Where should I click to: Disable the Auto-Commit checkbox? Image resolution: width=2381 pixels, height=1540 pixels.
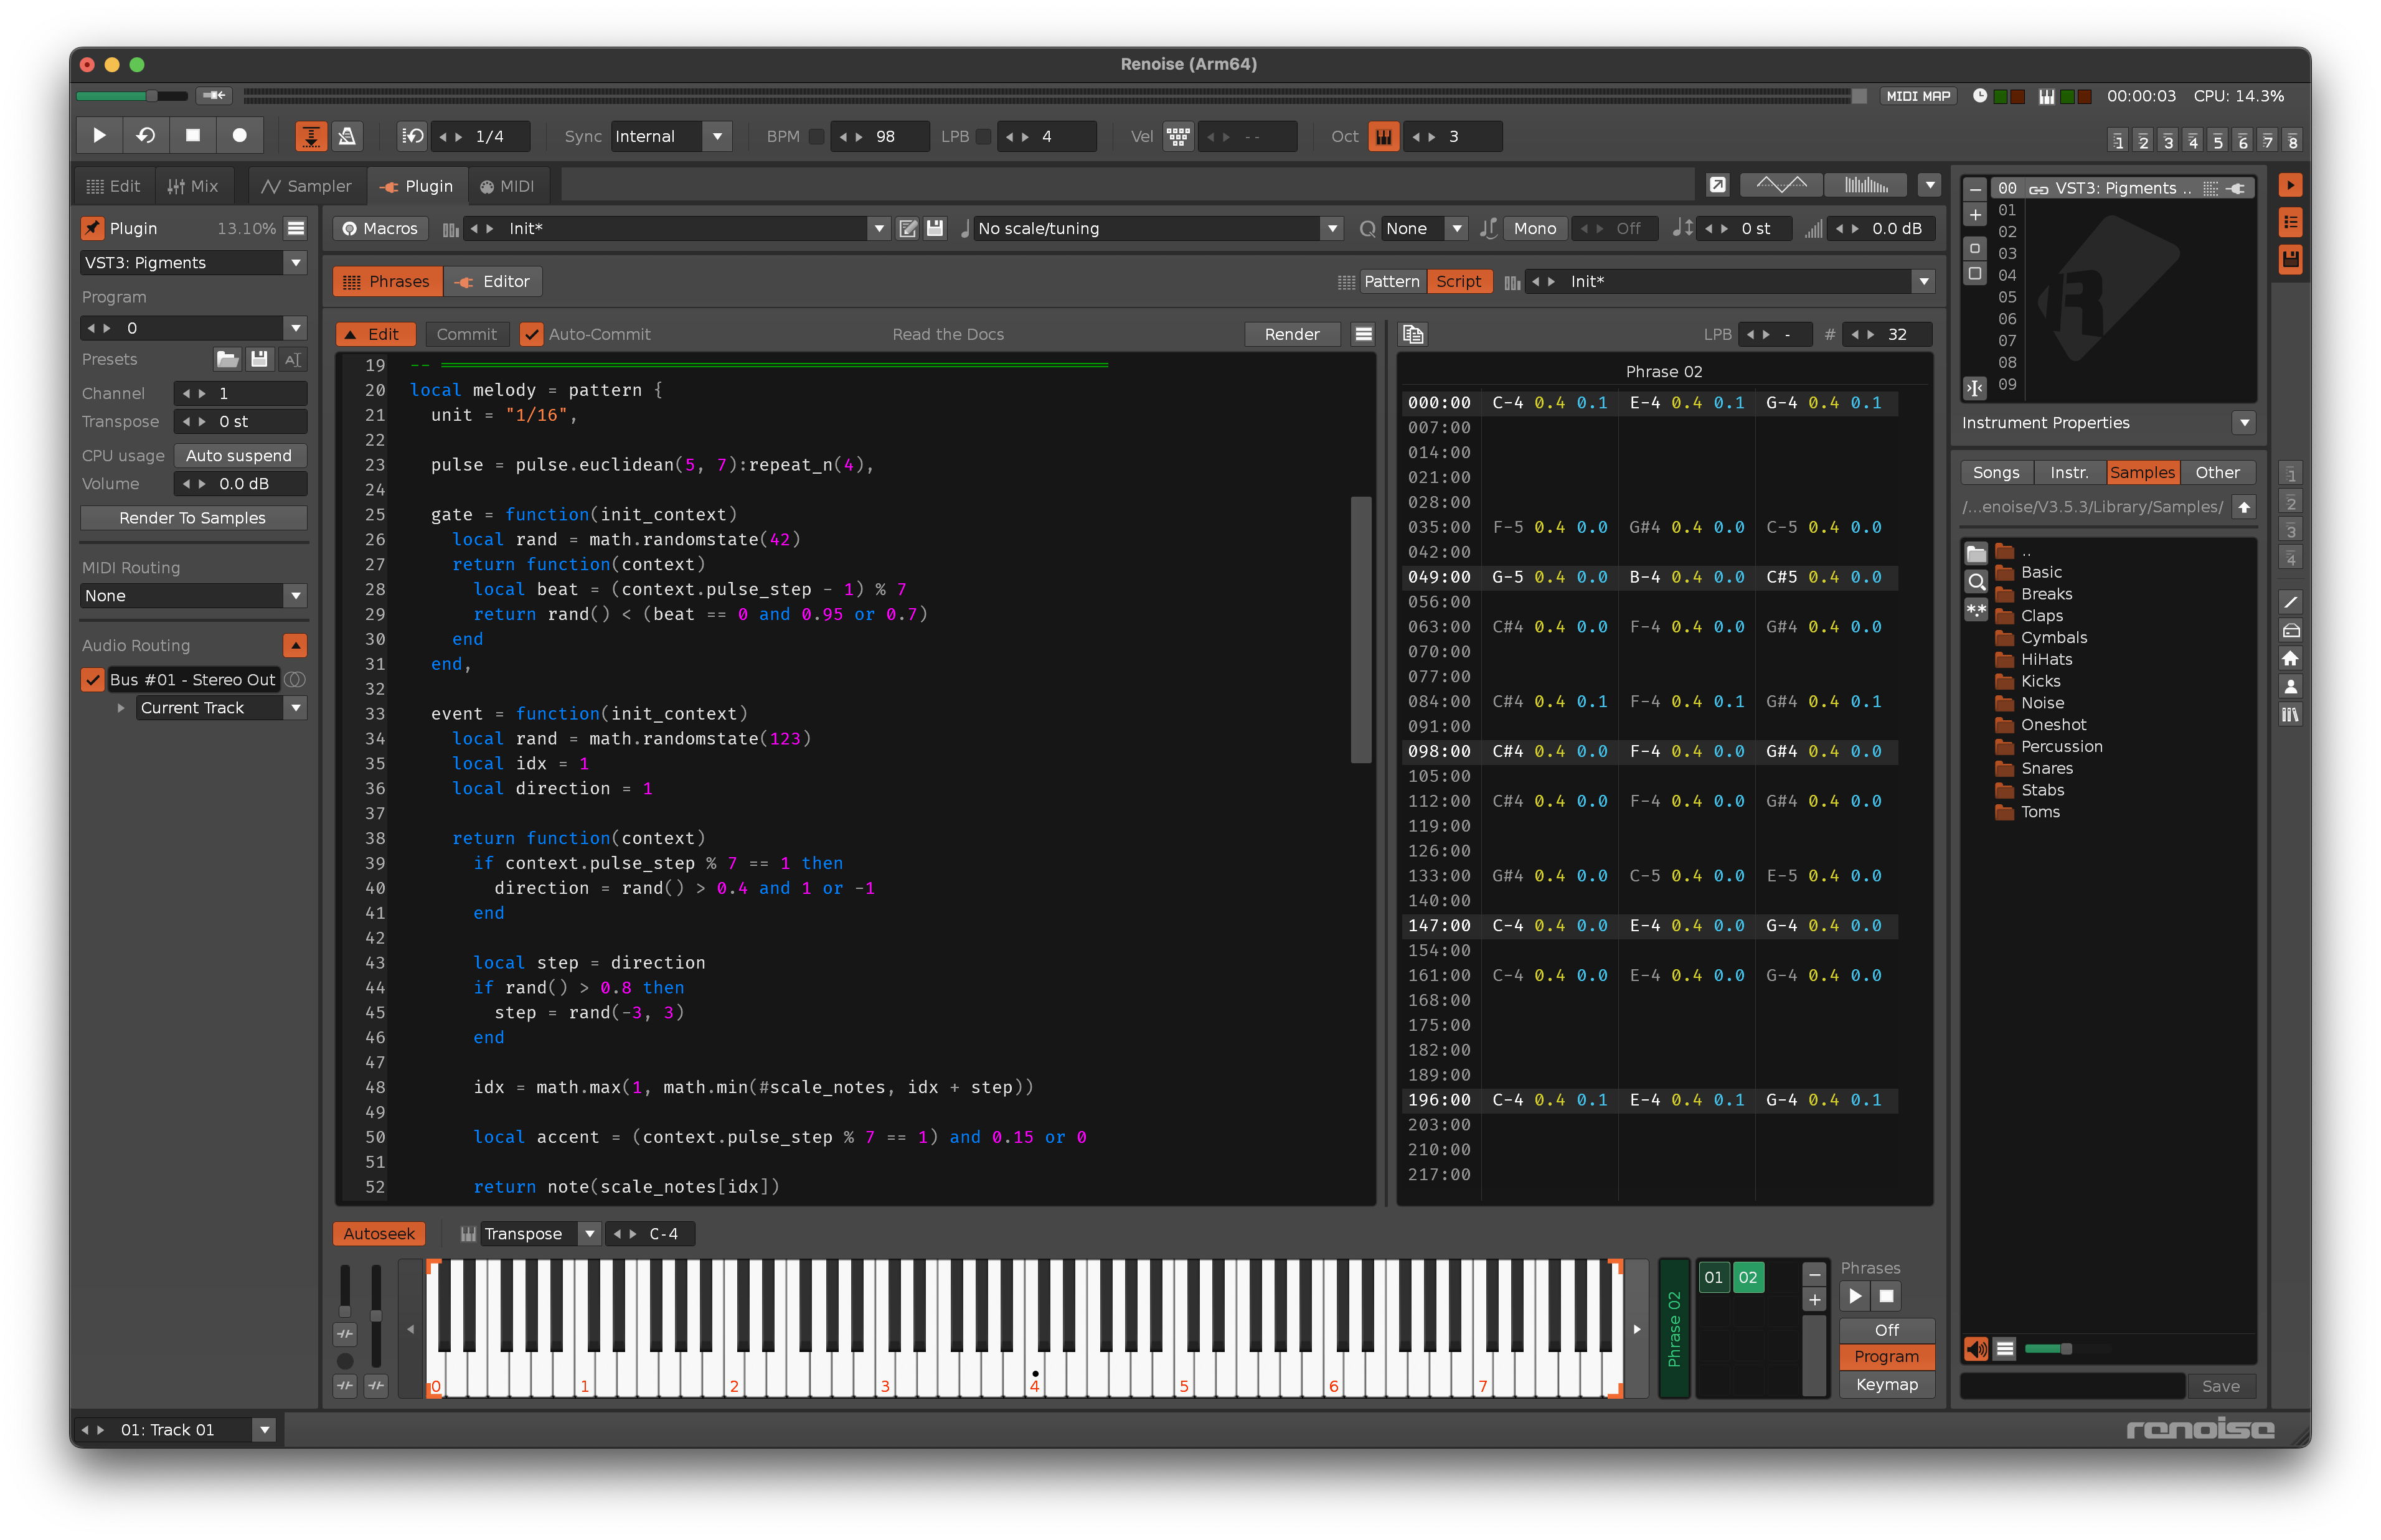pyautogui.click(x=532, y=334)
